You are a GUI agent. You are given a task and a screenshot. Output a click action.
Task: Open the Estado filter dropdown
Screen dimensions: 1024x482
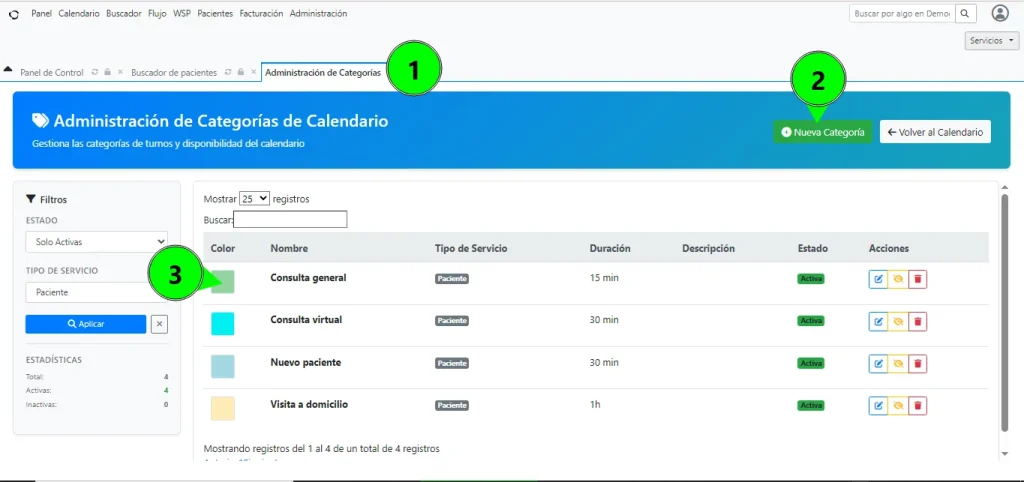pyautogui.click(x=97, y=242)
